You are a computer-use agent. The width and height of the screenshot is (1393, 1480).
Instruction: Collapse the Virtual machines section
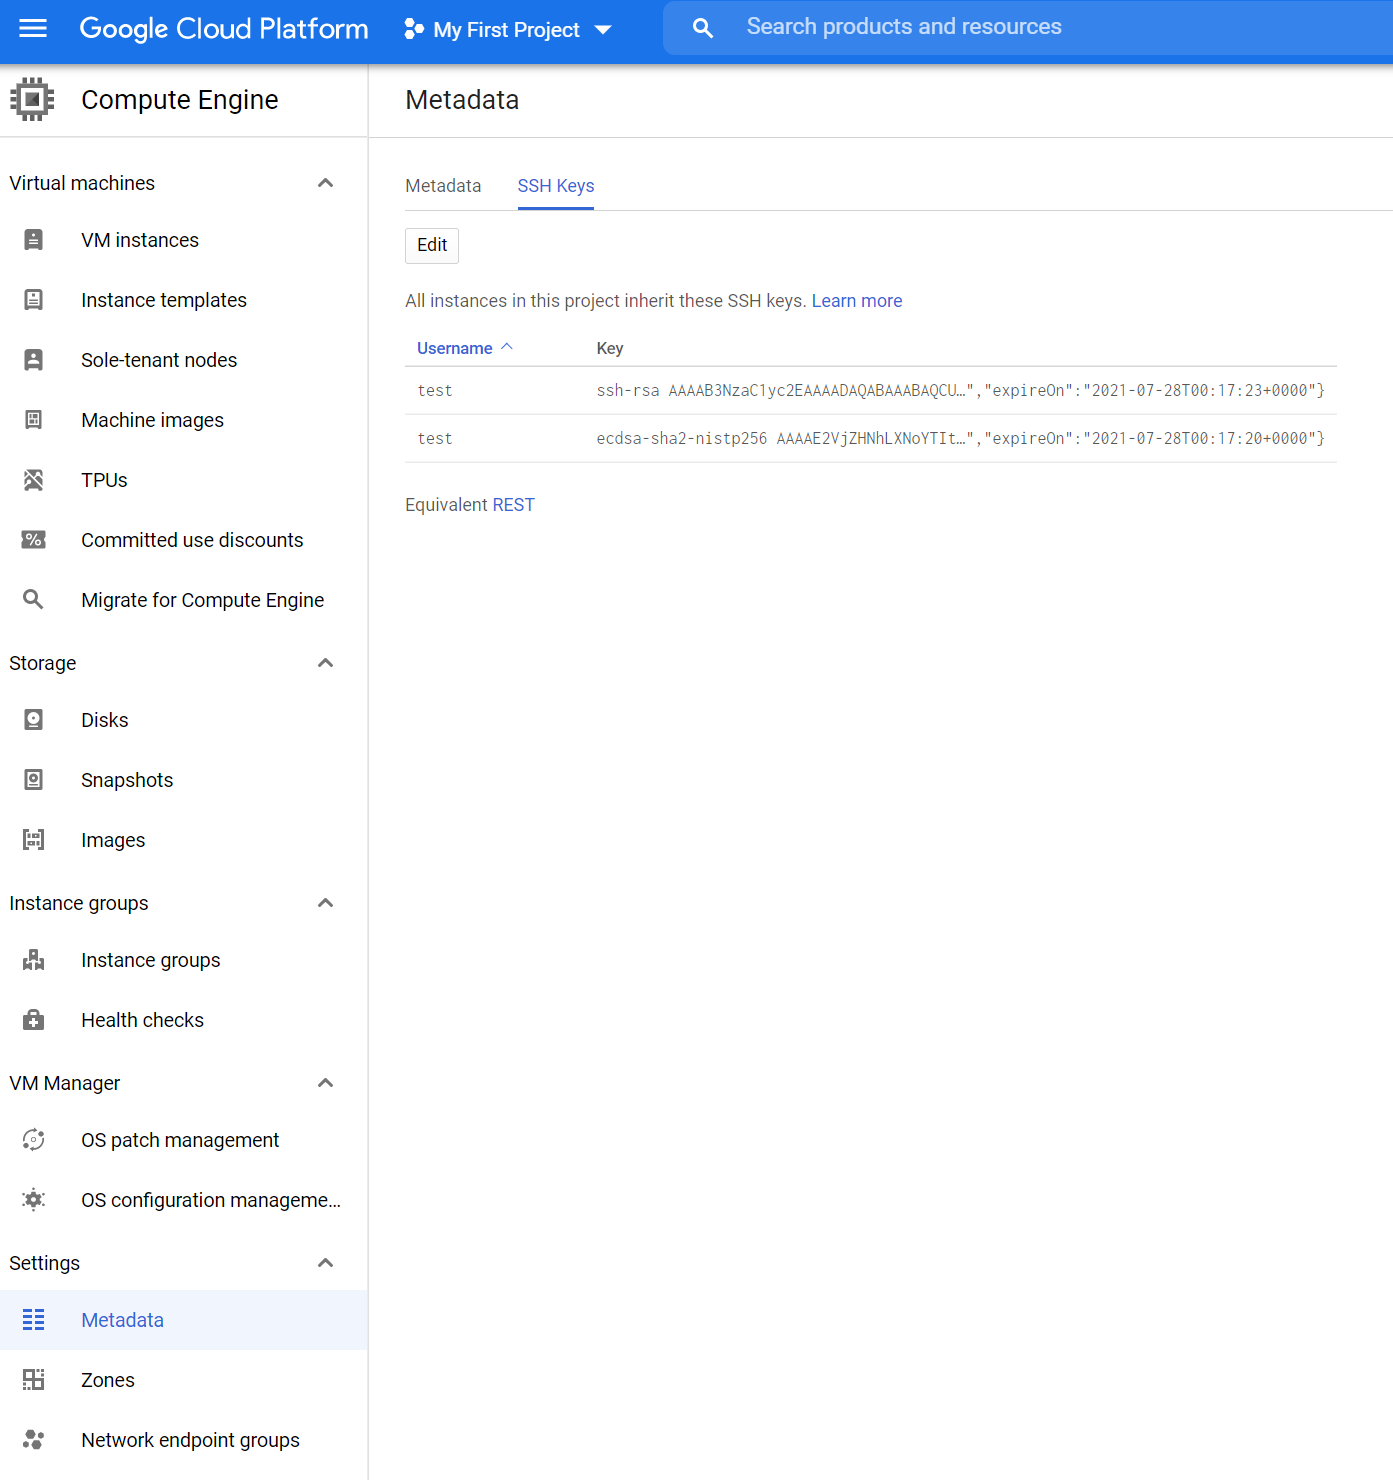tap(325, 183)
